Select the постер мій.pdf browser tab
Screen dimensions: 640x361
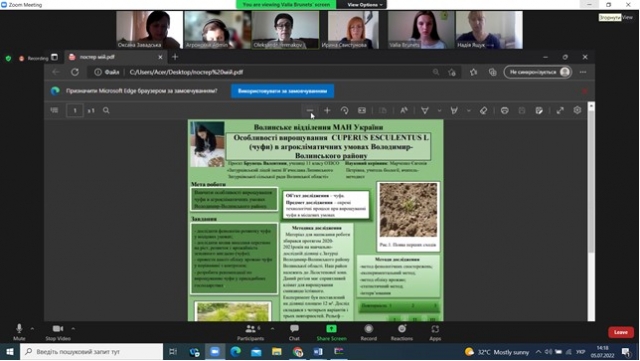point(115,57)
